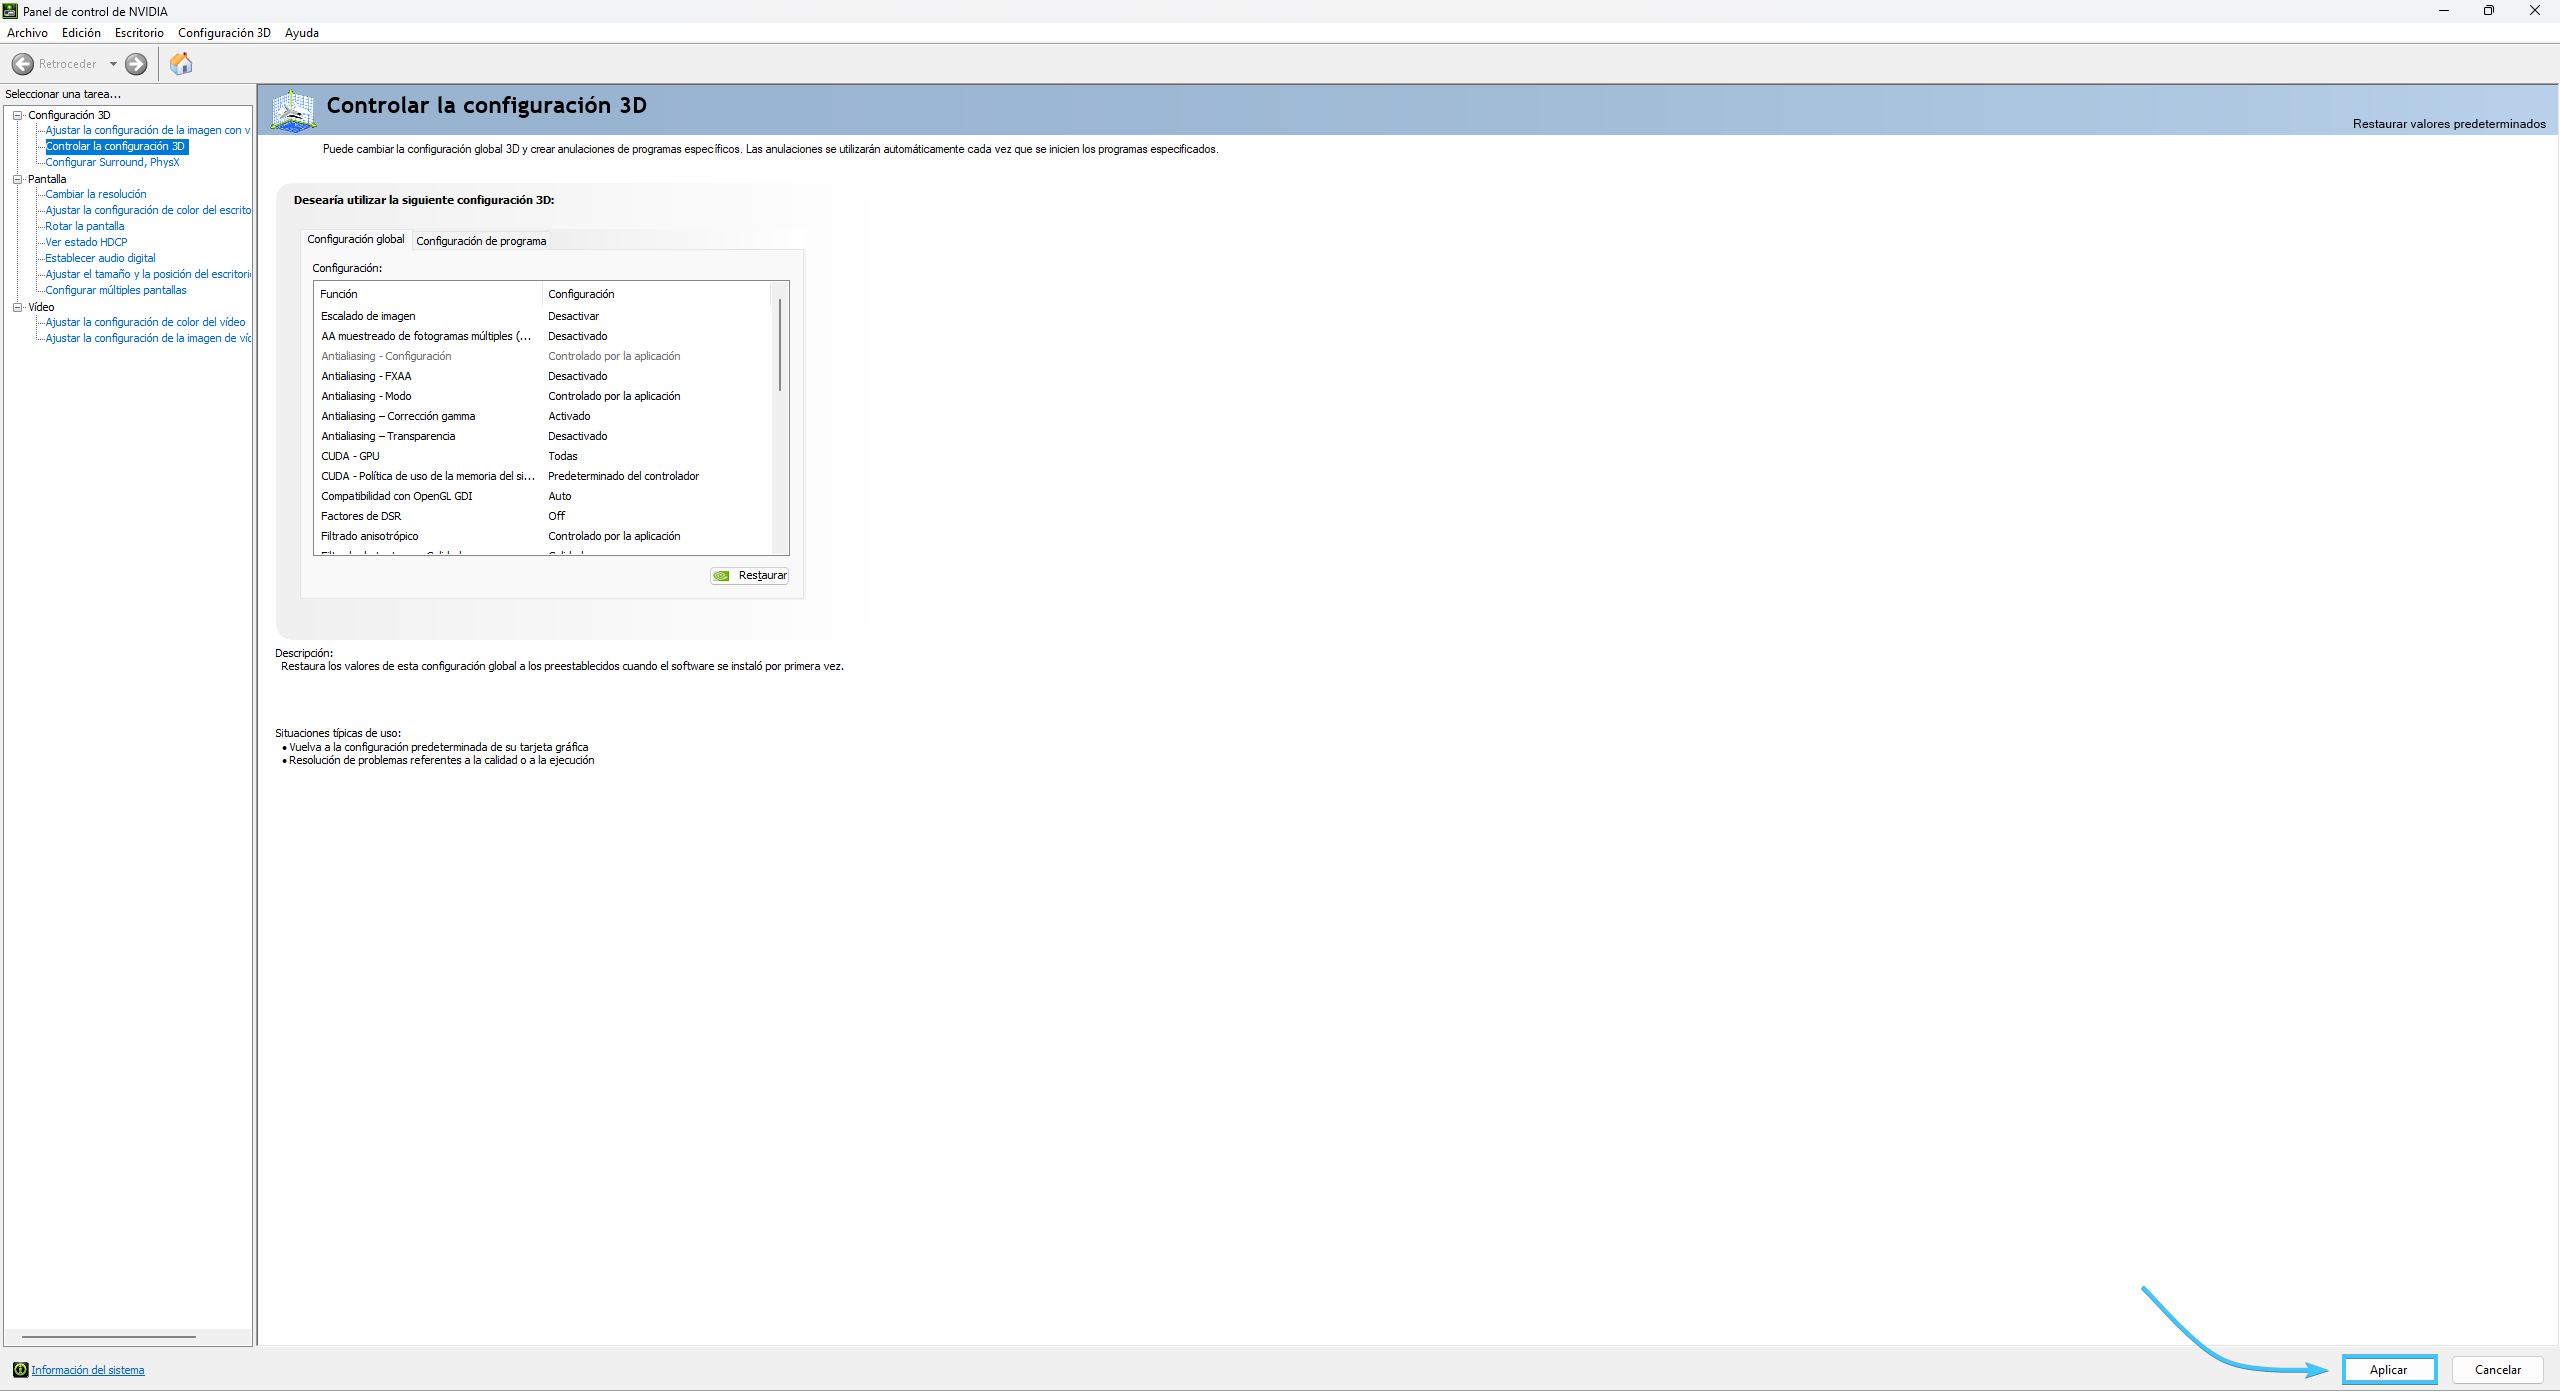The image size is (2560, 1392).
Task: Select Ajustar la configuración de la imagen con vista previa
Action: click(x=148, y=130)
